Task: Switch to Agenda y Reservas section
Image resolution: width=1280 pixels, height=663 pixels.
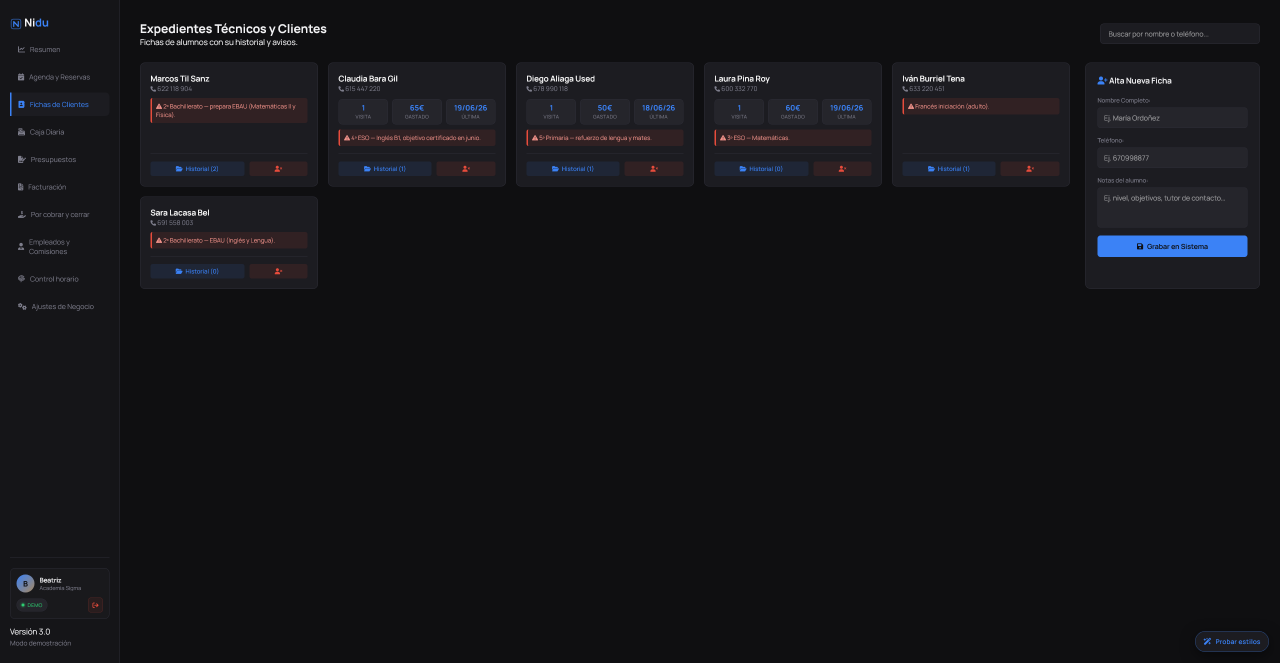Action: pyautogui.click(x=60, y=77)
